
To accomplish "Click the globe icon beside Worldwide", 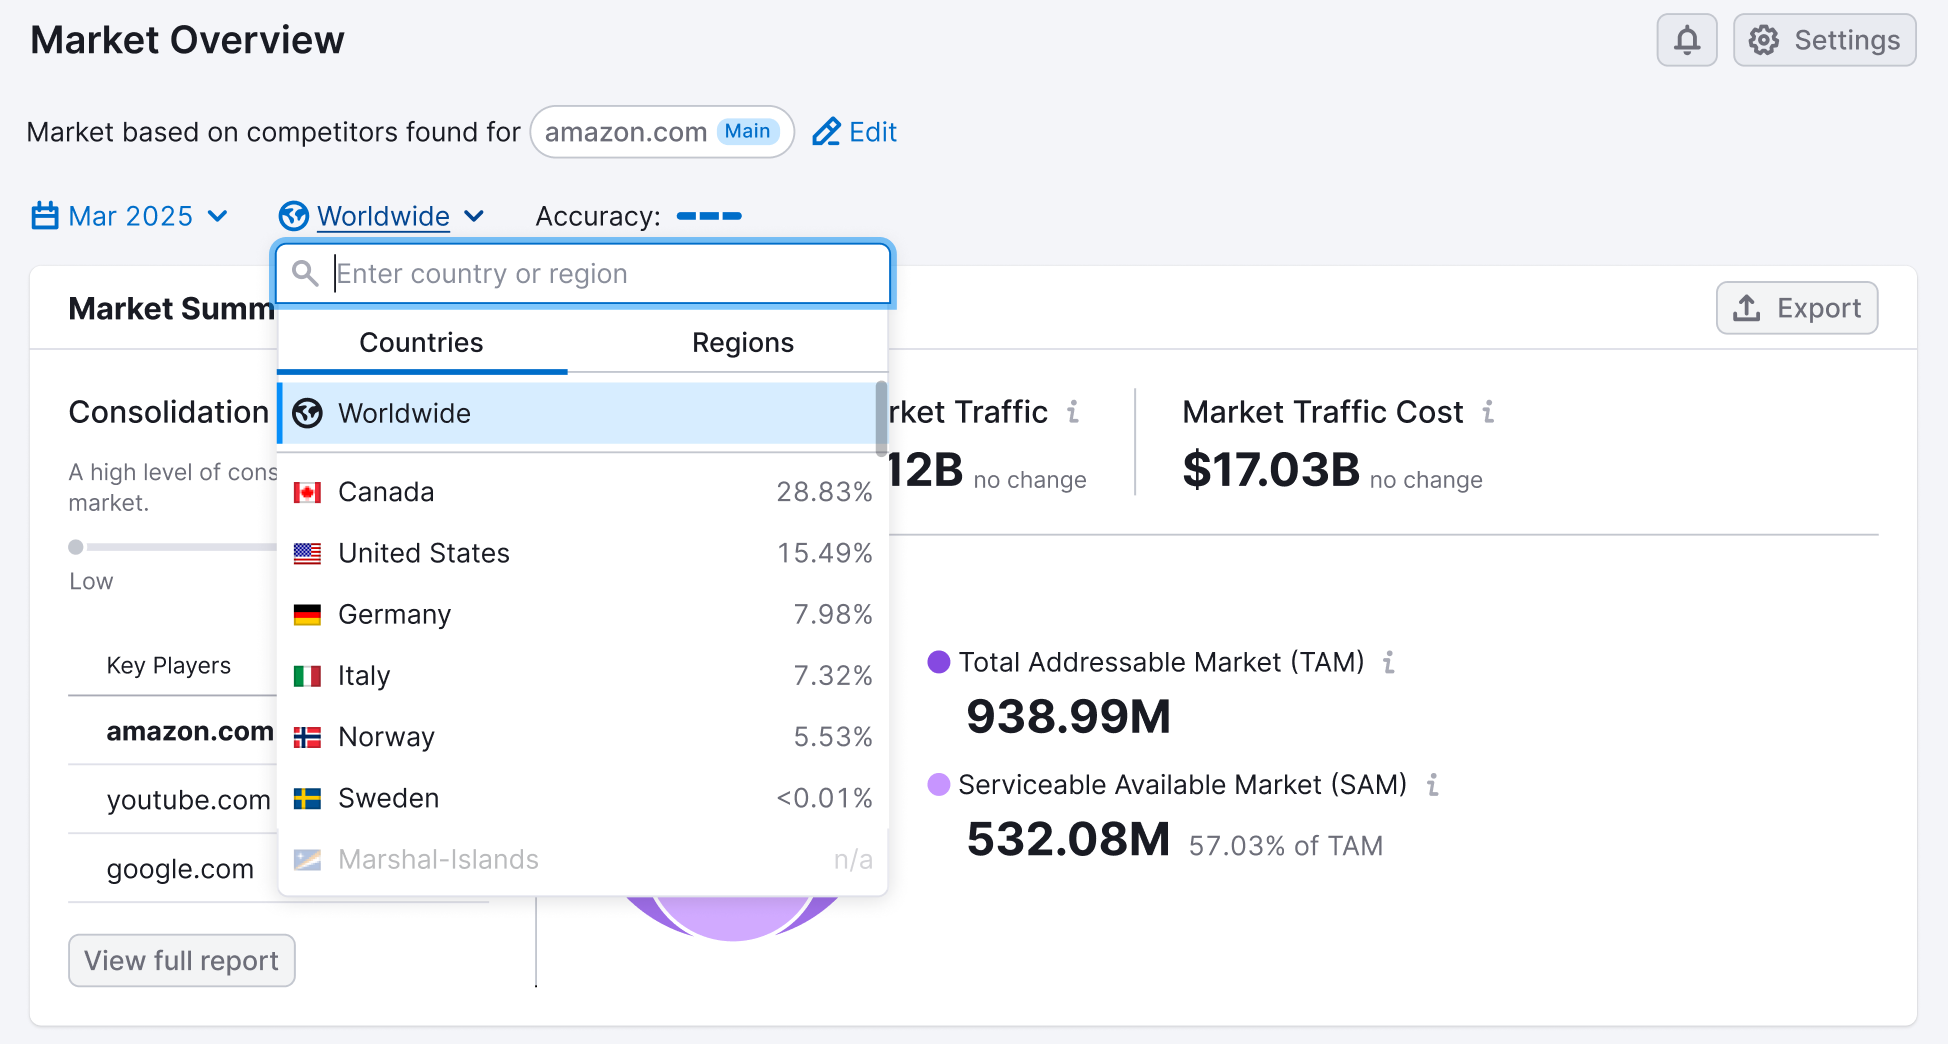I will [x=293, y=216].
